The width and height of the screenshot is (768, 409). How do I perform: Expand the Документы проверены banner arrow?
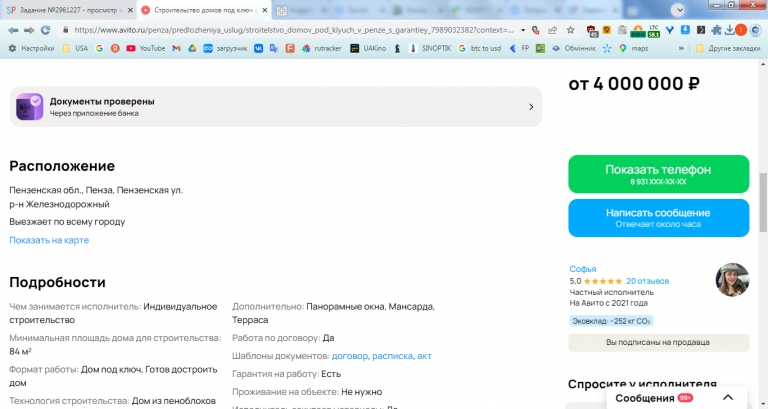click(x=531, y=107)
